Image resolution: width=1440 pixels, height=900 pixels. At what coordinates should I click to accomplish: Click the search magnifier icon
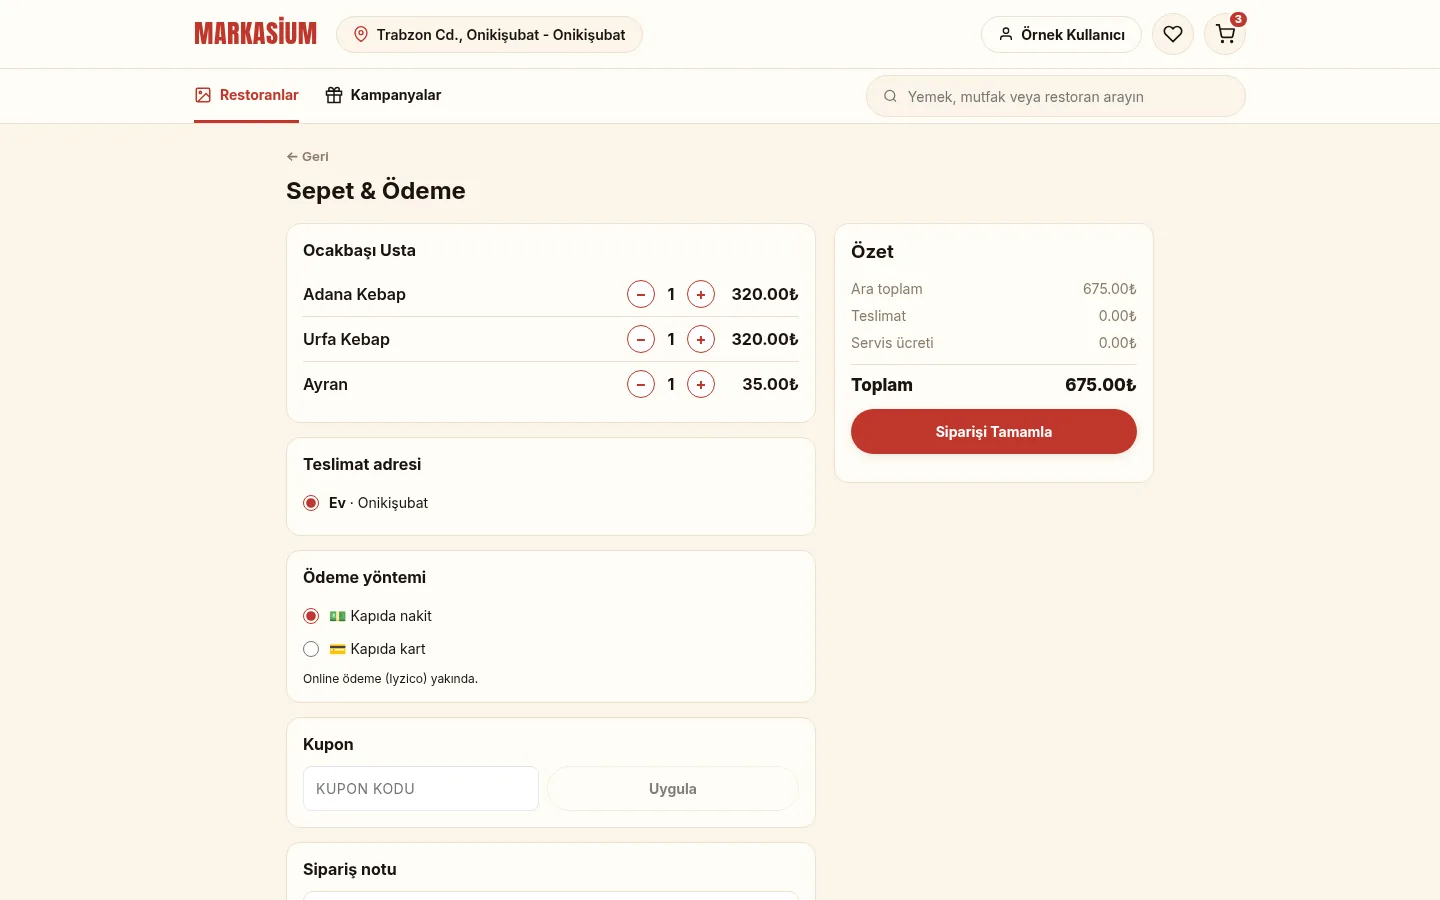tap(890, 97)
